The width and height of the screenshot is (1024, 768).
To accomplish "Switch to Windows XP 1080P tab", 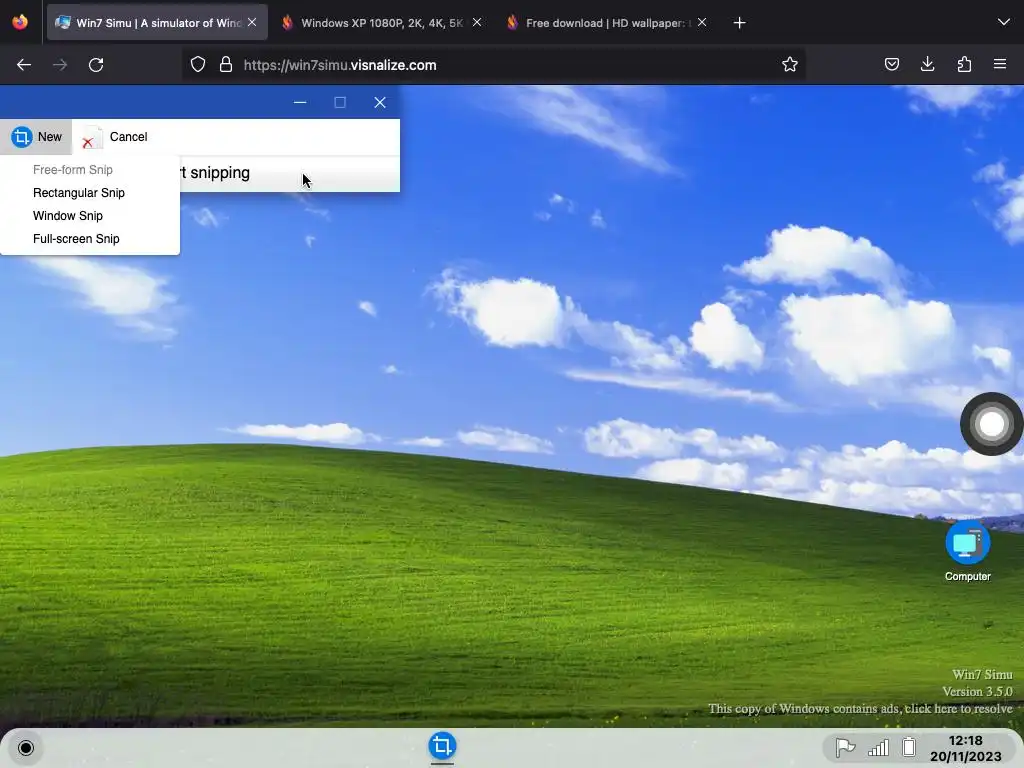I will pyautogui.click(x=381, y=23).
